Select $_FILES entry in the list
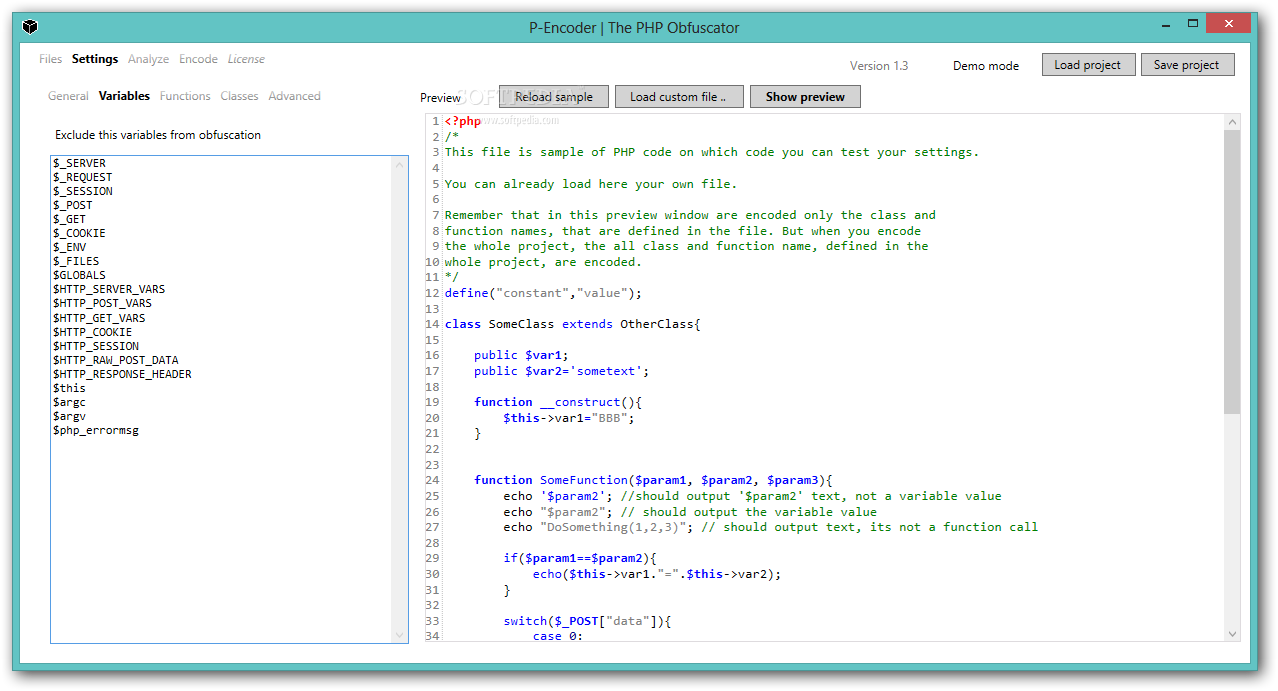 (x=76, y=261)
